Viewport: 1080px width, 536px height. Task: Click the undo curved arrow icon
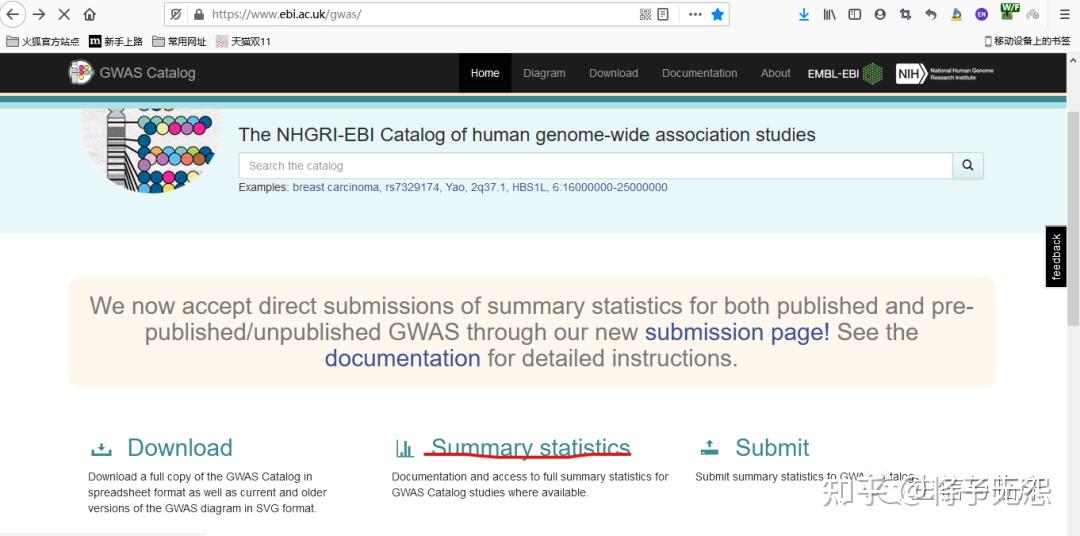coord(931,14)
